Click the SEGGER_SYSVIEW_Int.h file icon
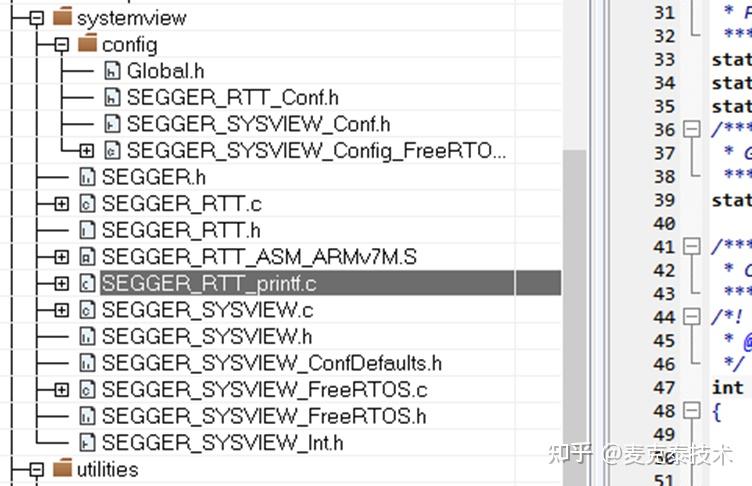This screenshot has height=486, width=752. (x=87, y=442)
